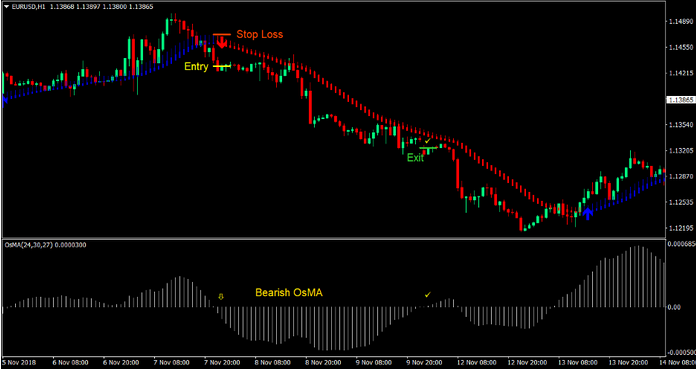The image size is (696, 369).
Task: Select the Bearish OsMA text label
Action: [x=289, y=293]
